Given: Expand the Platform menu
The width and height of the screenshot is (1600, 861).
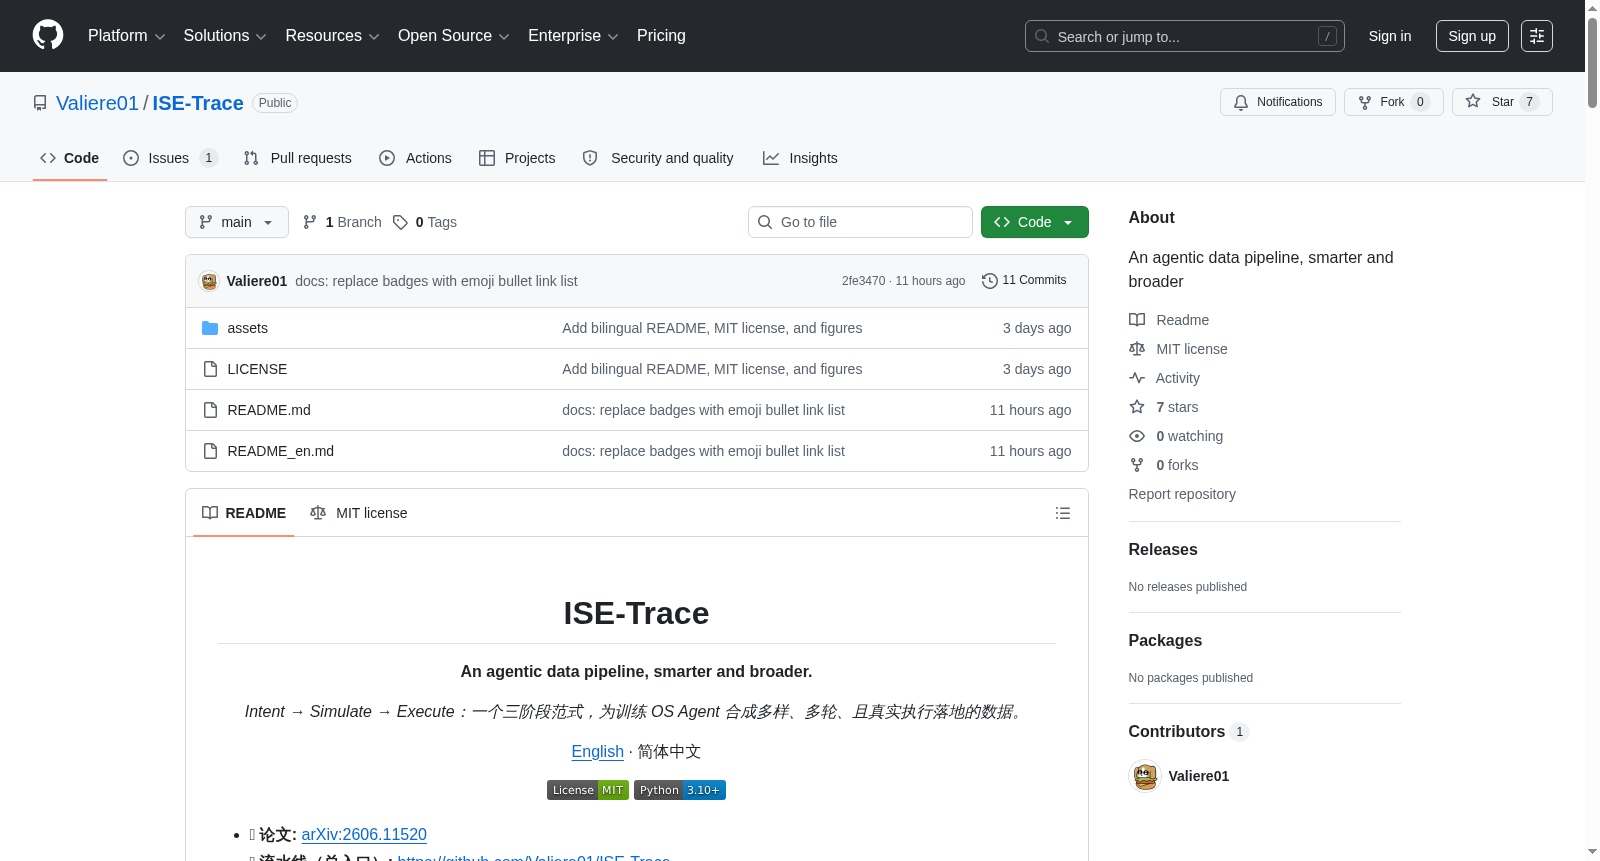Looking at the screenshot, I should click(126, 36).
